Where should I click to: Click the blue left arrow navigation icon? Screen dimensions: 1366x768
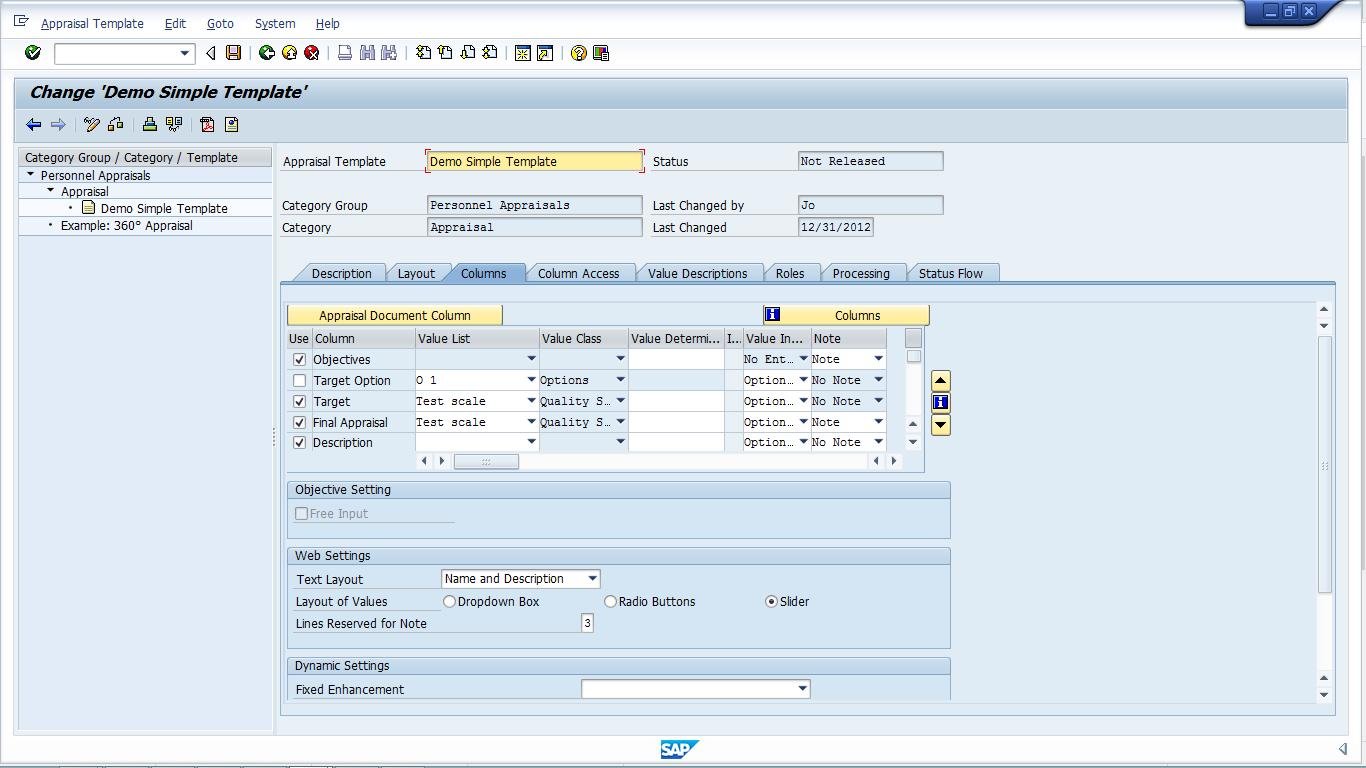pyautogui.click(x=34, y=125)
